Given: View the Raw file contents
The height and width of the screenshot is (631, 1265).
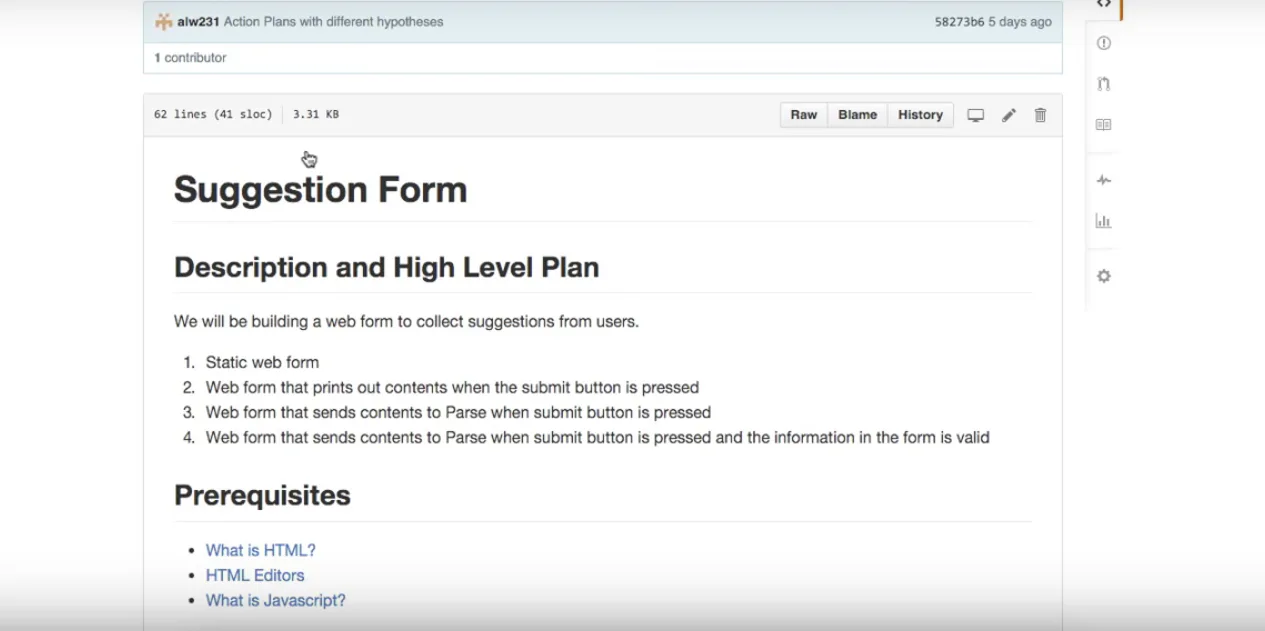Looking at the screenshot, I should (x=804, y=115).
